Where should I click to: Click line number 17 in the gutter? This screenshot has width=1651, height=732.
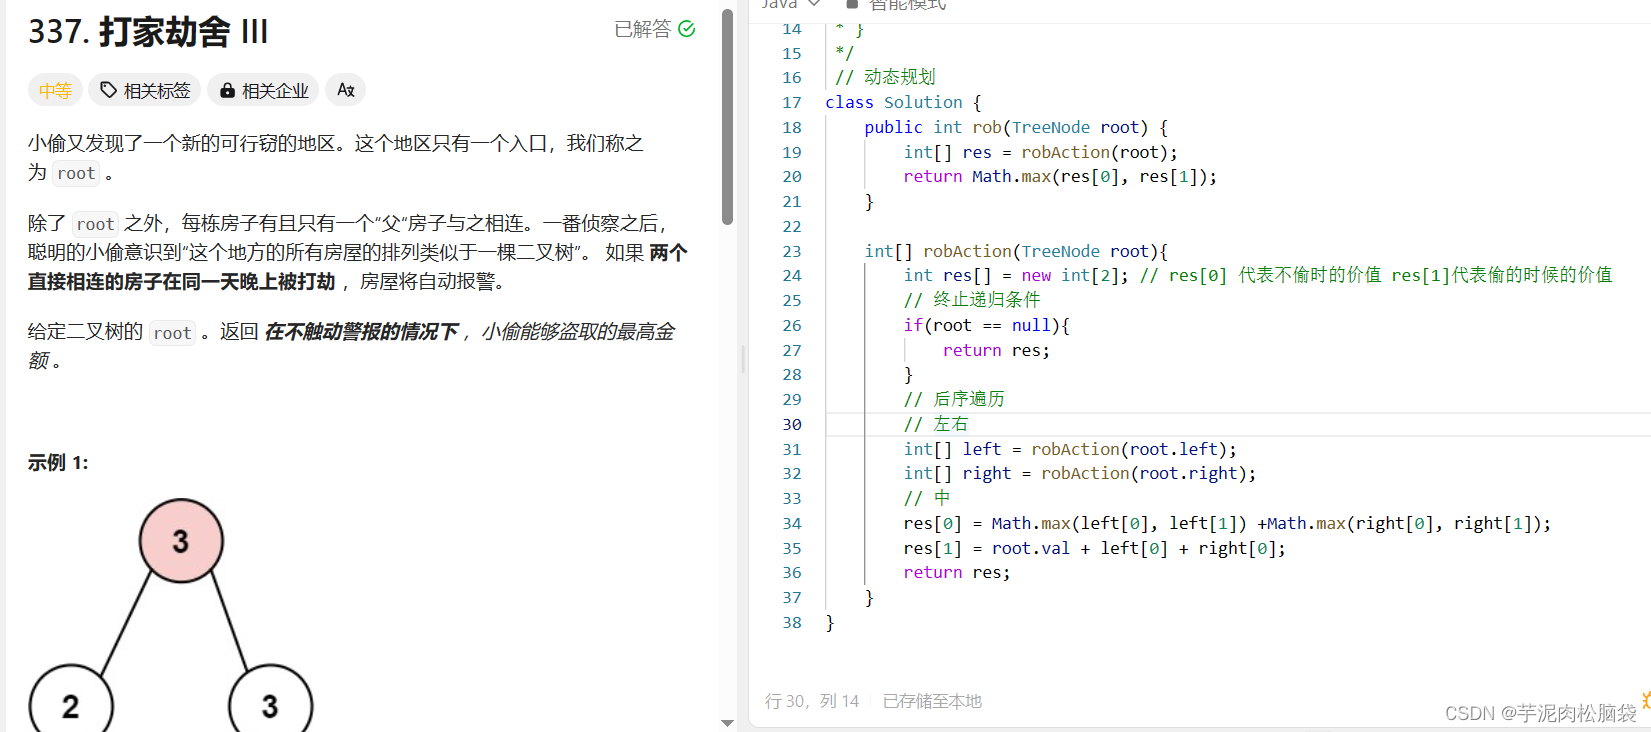pos(792,102)
